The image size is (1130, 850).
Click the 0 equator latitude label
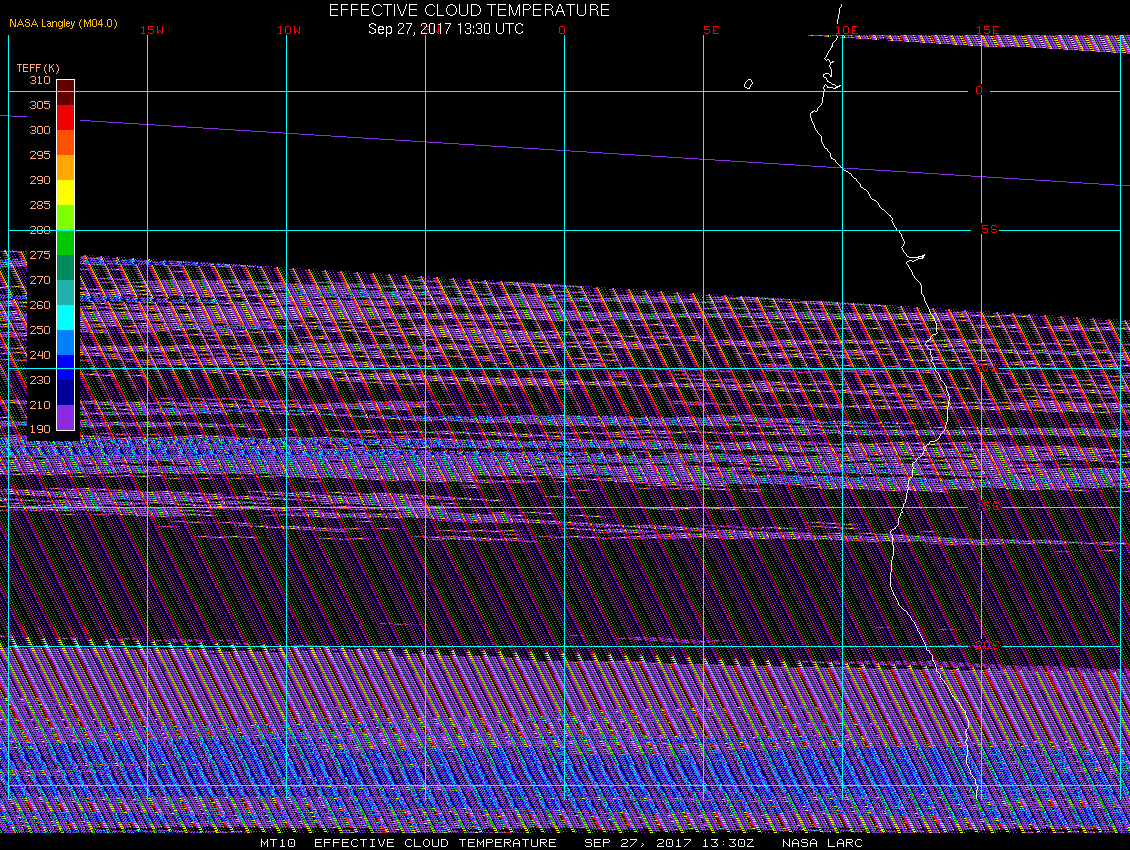(979, 90)
